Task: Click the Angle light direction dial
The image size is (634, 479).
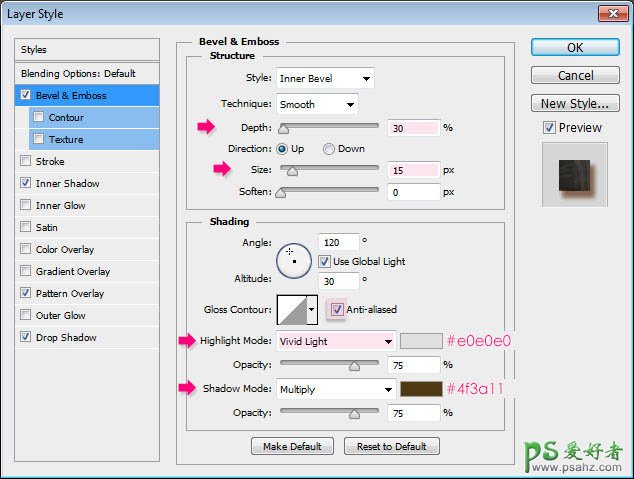Action: coord(294,261)
